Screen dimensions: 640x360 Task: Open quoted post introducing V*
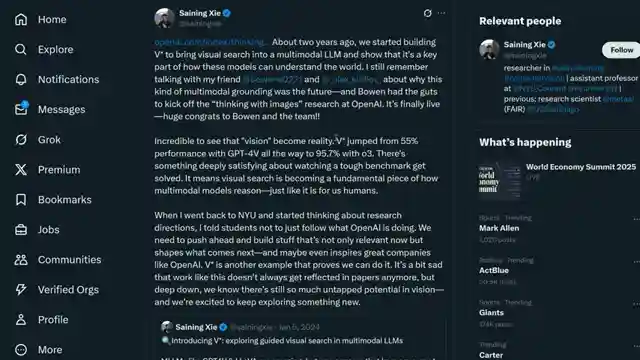(300, 340)
